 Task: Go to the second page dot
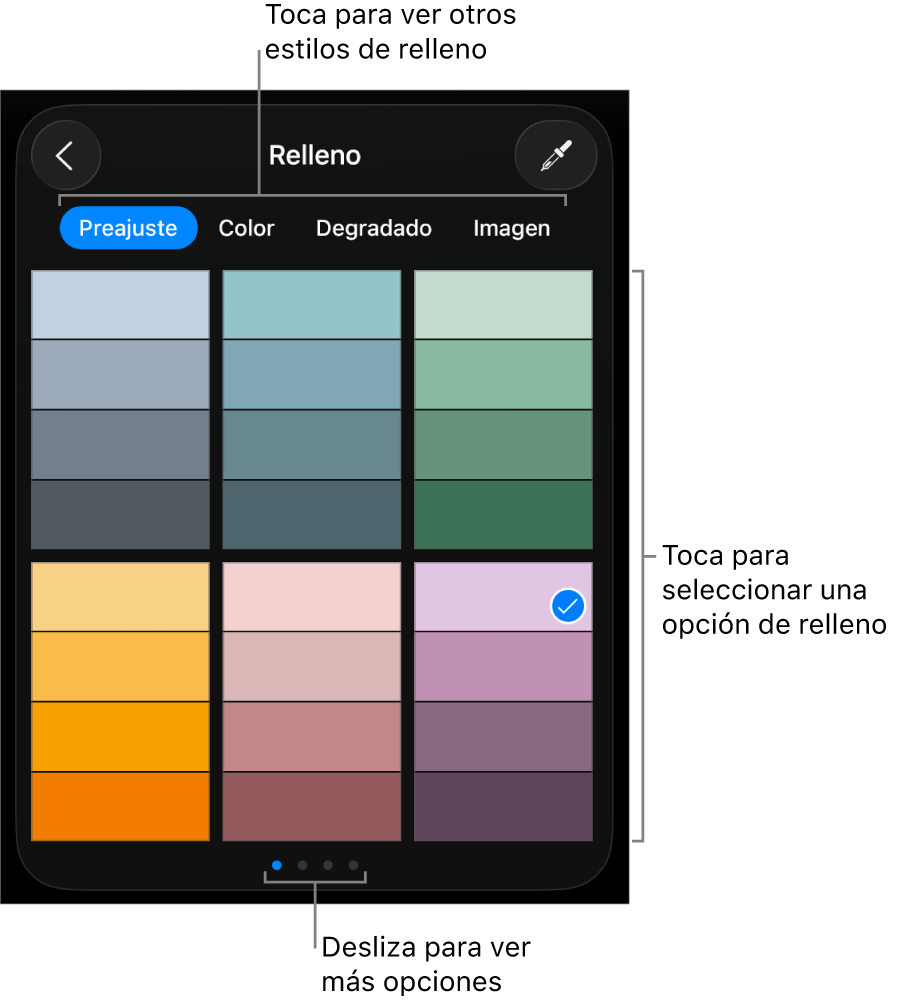[302, 865]
